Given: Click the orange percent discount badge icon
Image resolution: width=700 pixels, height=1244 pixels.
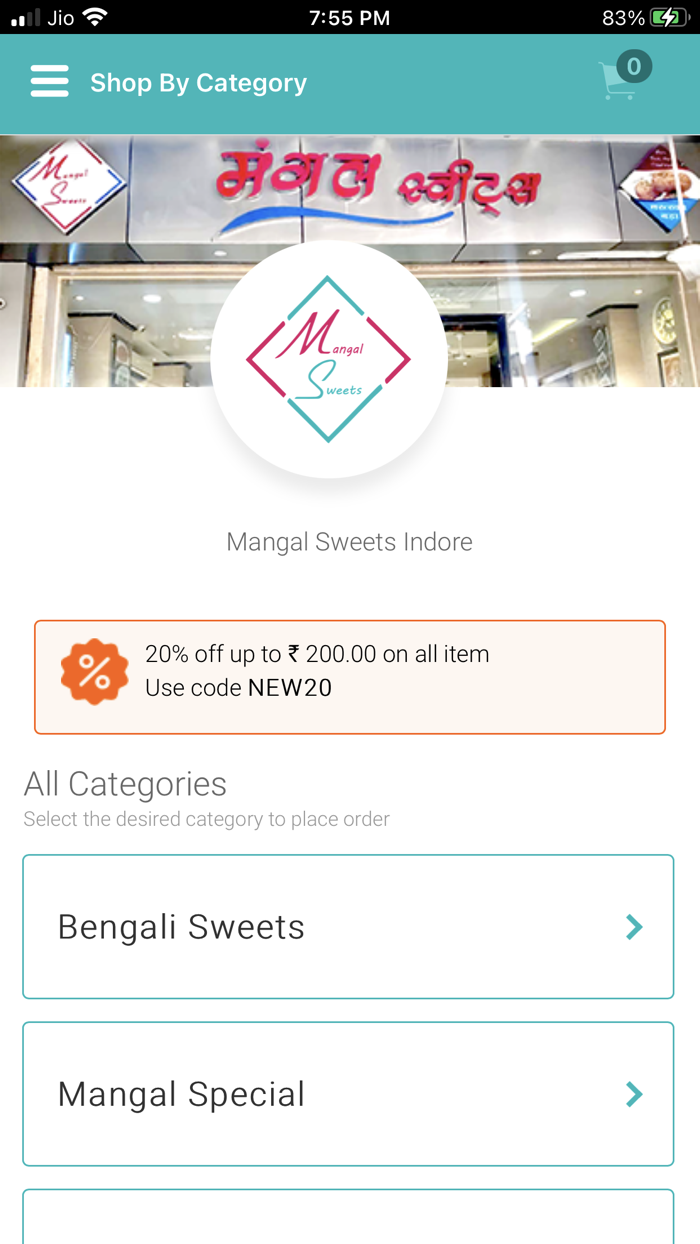Looking at the screenshot, I should 94,671.
